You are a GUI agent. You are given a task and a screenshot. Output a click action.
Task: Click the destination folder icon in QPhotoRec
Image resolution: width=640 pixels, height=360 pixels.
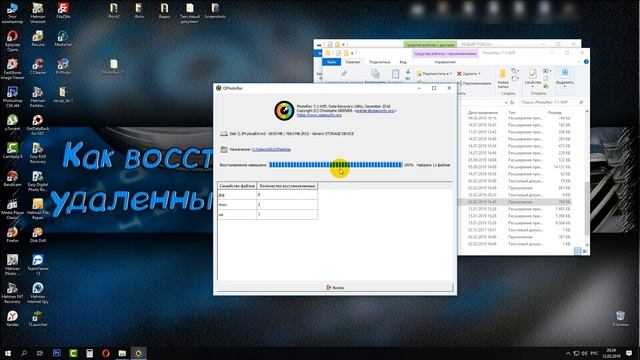point(224,149)
